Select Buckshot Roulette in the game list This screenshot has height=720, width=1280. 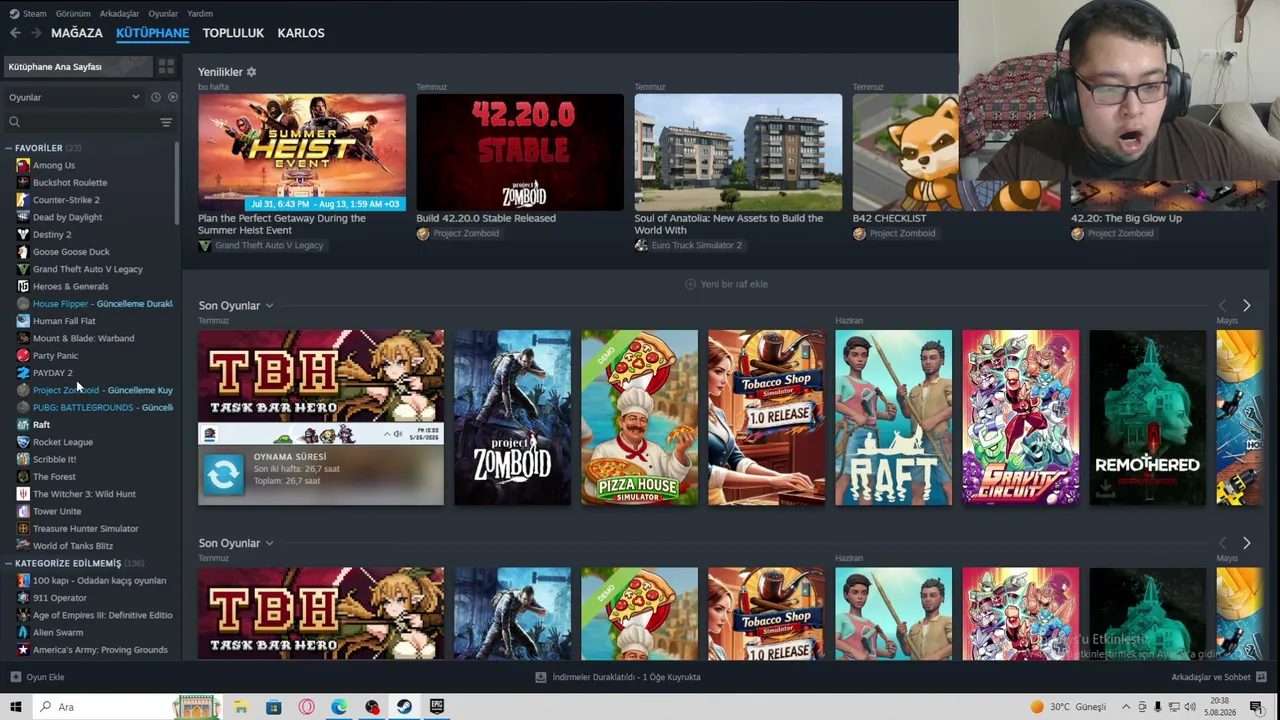click(70, 182)
